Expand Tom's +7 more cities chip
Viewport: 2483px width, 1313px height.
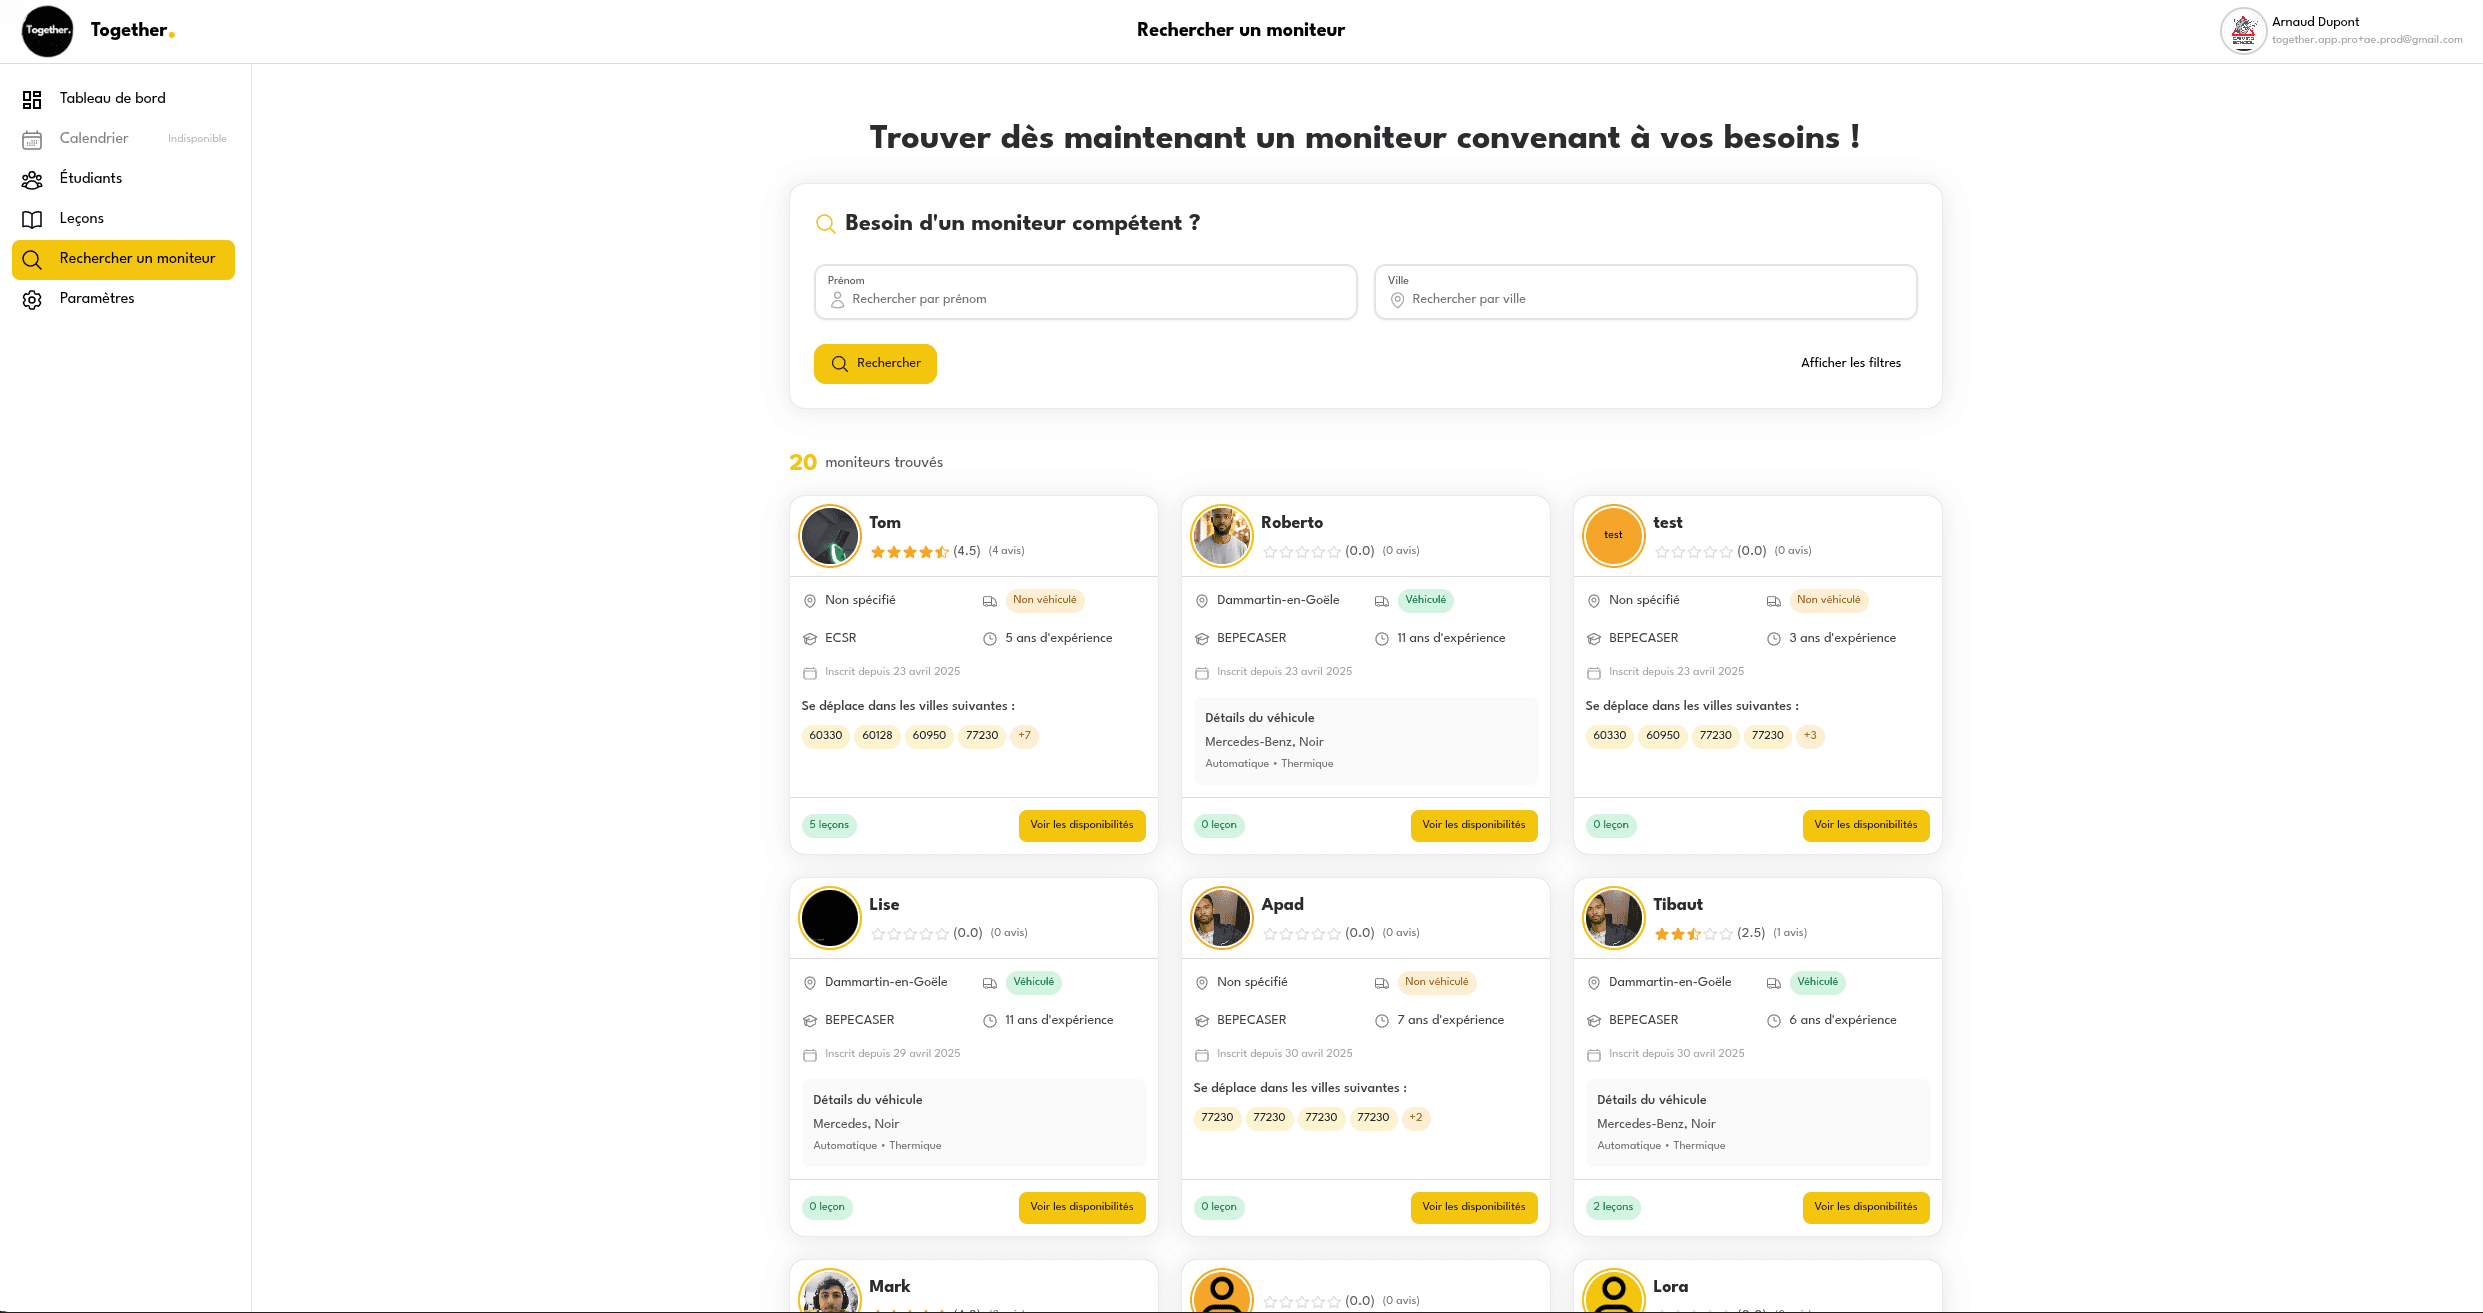(x=1024, y=736)
